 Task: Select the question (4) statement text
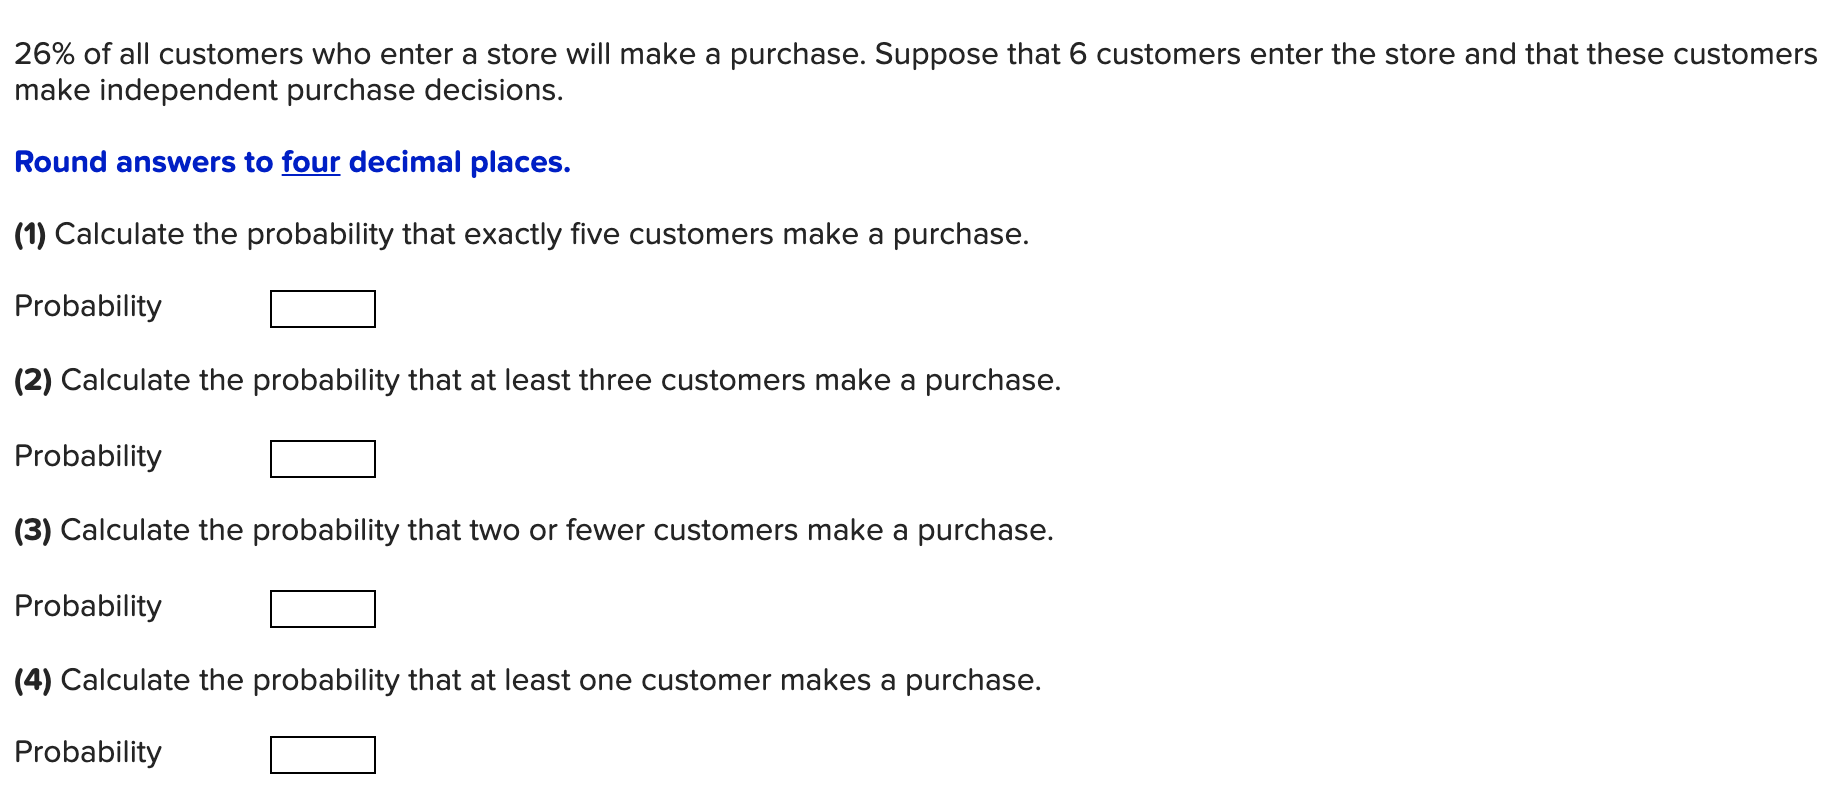(528, 680)
